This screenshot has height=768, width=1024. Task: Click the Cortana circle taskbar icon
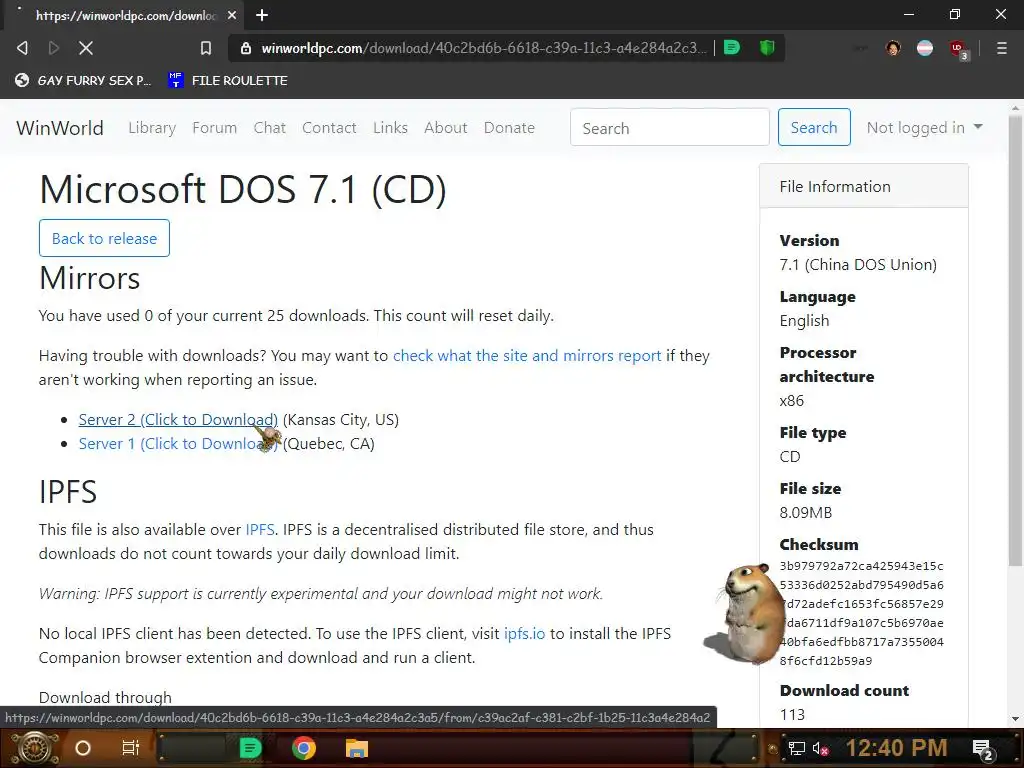pyautogui.click(x=83, y=748)
